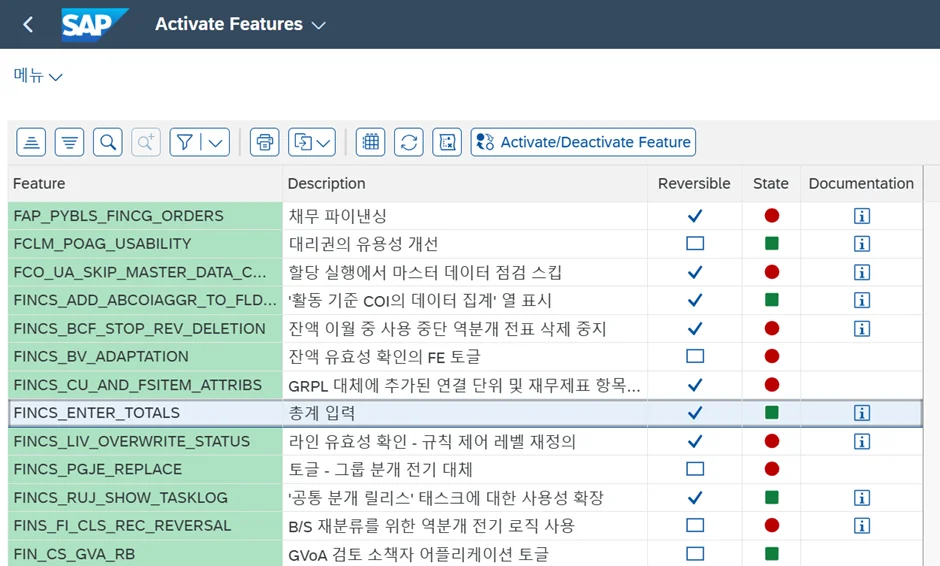Screen dimensions: 940x566
Task: Toggle Reversible checkbox for FINCS_PGJE_REPLACE
Action: coord(695,469)
